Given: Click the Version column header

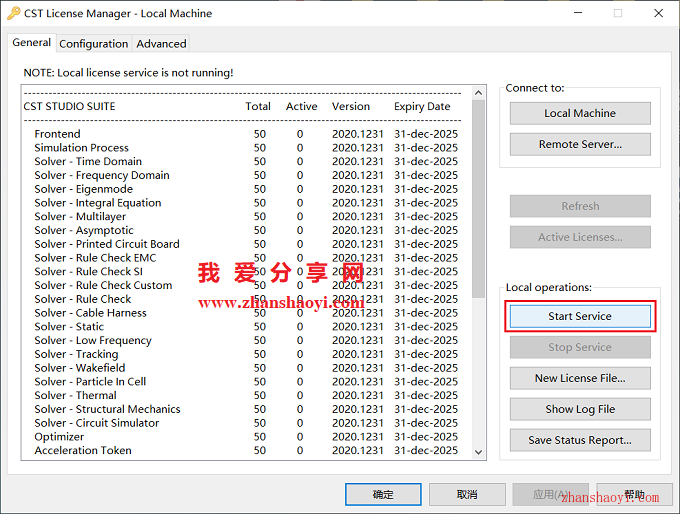Looking at the screenshot, I should [x=351, y=107].
